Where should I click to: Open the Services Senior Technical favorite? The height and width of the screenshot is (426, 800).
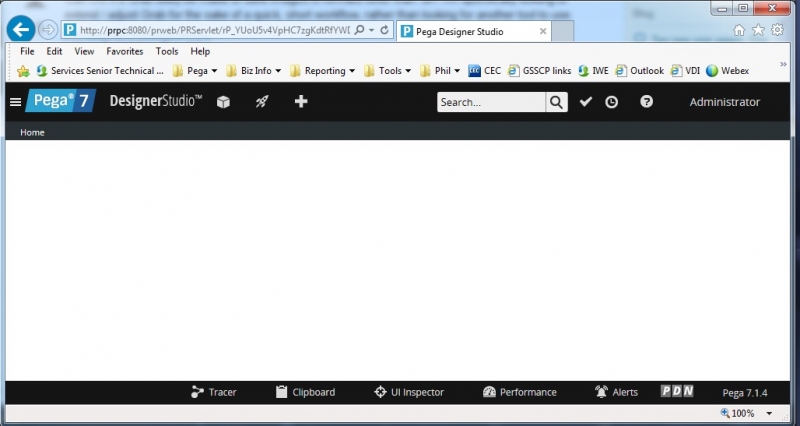pyautogui.click(x=100, y=71)
